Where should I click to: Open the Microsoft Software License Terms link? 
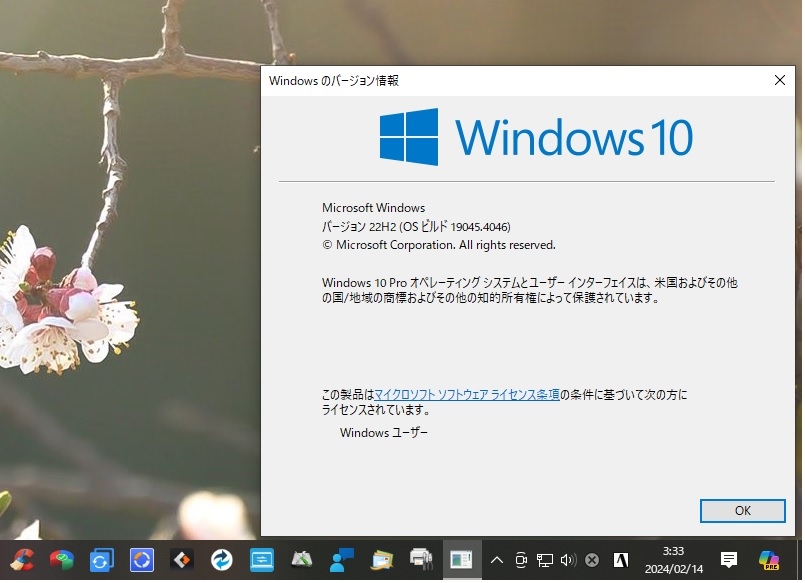468,396
